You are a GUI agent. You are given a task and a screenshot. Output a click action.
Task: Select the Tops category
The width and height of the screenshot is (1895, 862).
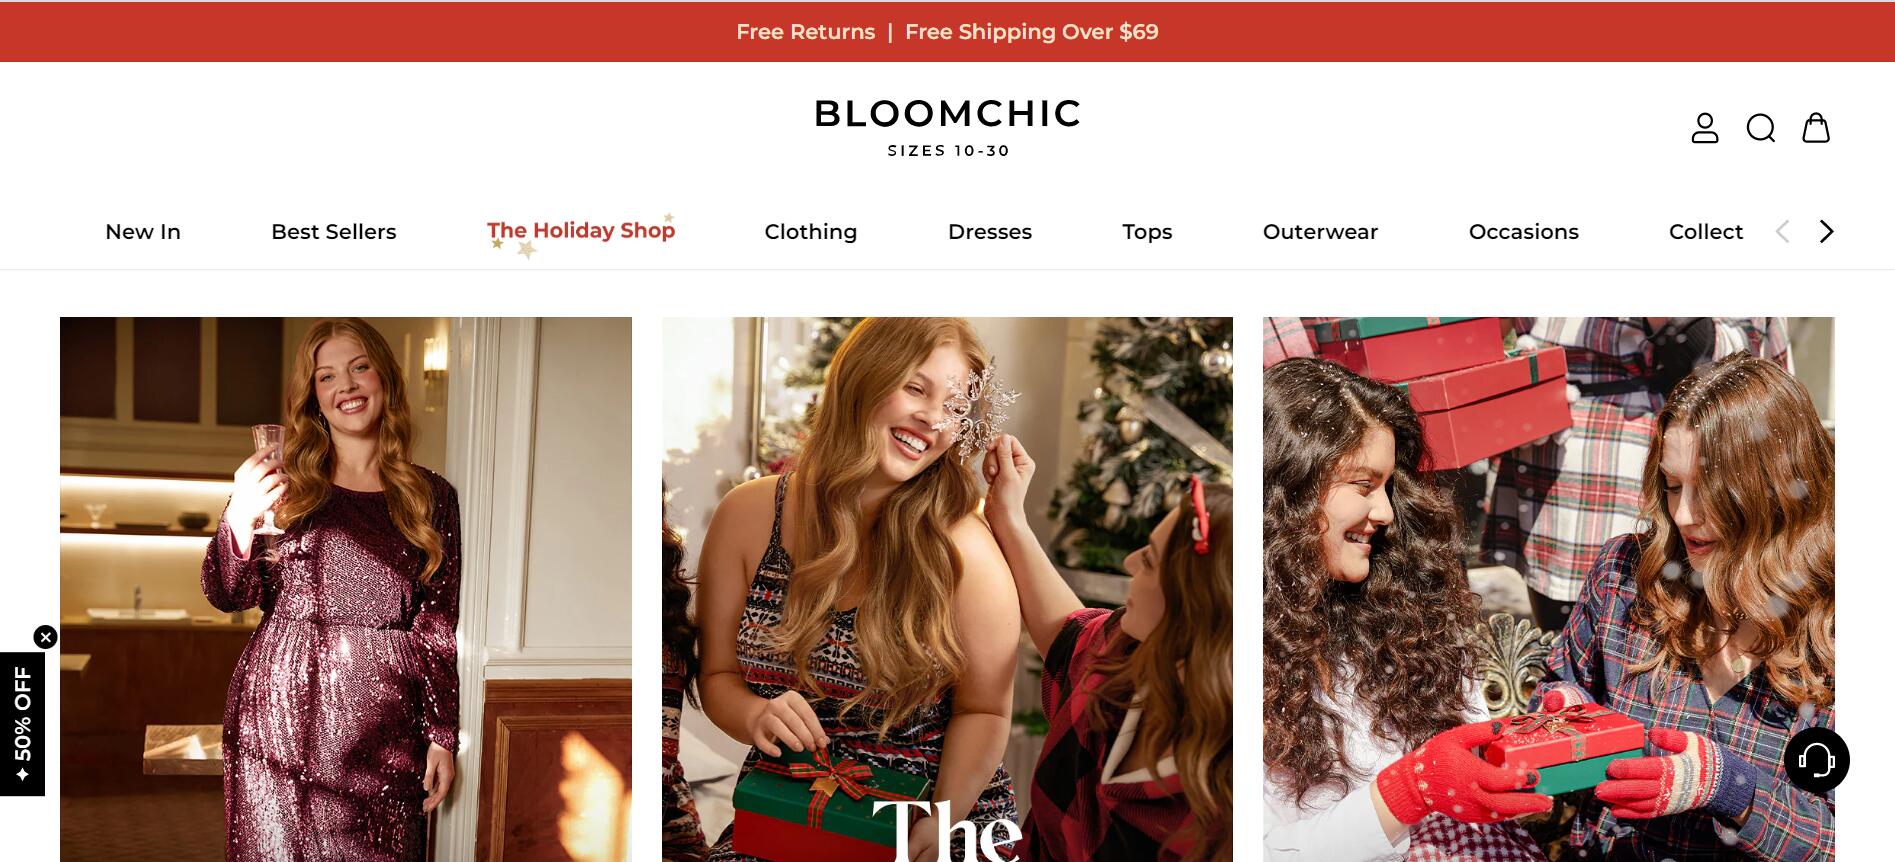1147,232
